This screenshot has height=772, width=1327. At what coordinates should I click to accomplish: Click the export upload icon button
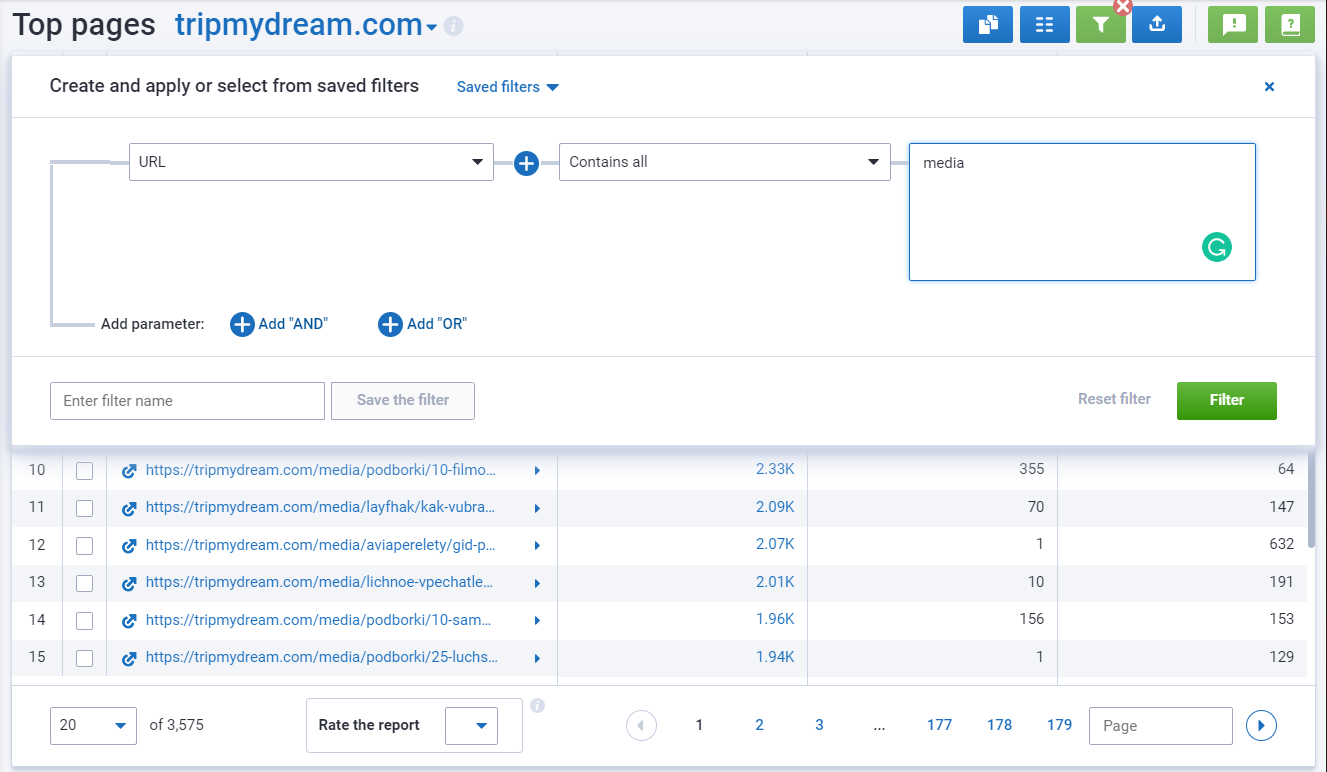tap(1157, 25)
